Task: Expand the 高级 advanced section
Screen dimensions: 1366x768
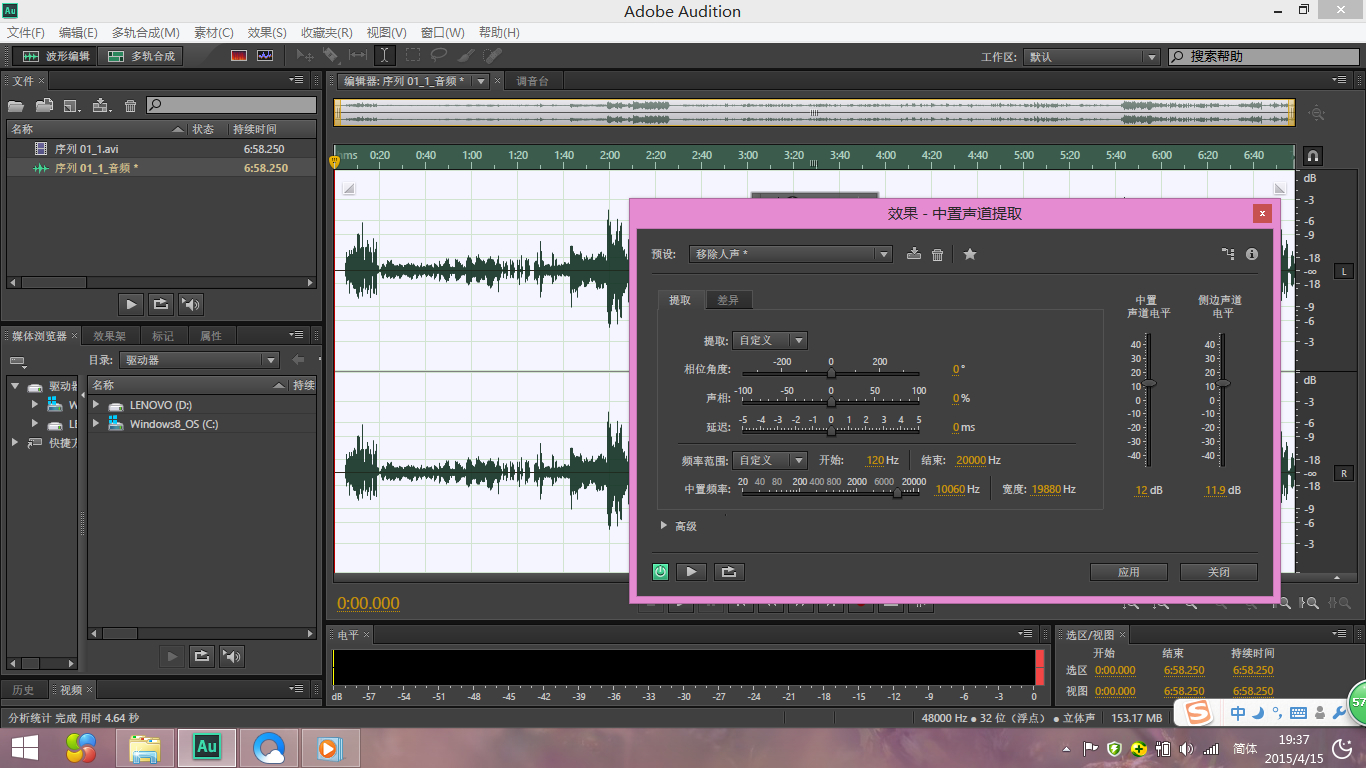Action: tap(663, 526)
